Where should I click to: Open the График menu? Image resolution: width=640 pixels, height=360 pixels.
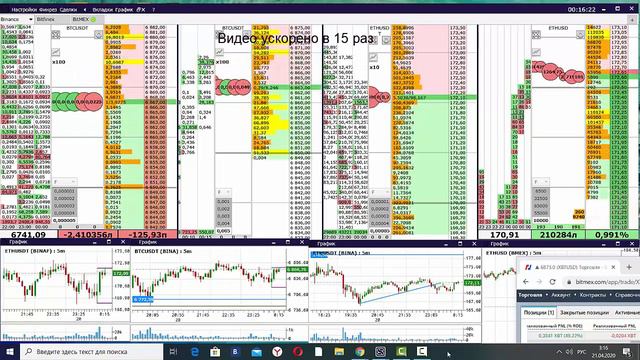pos(124,9)
